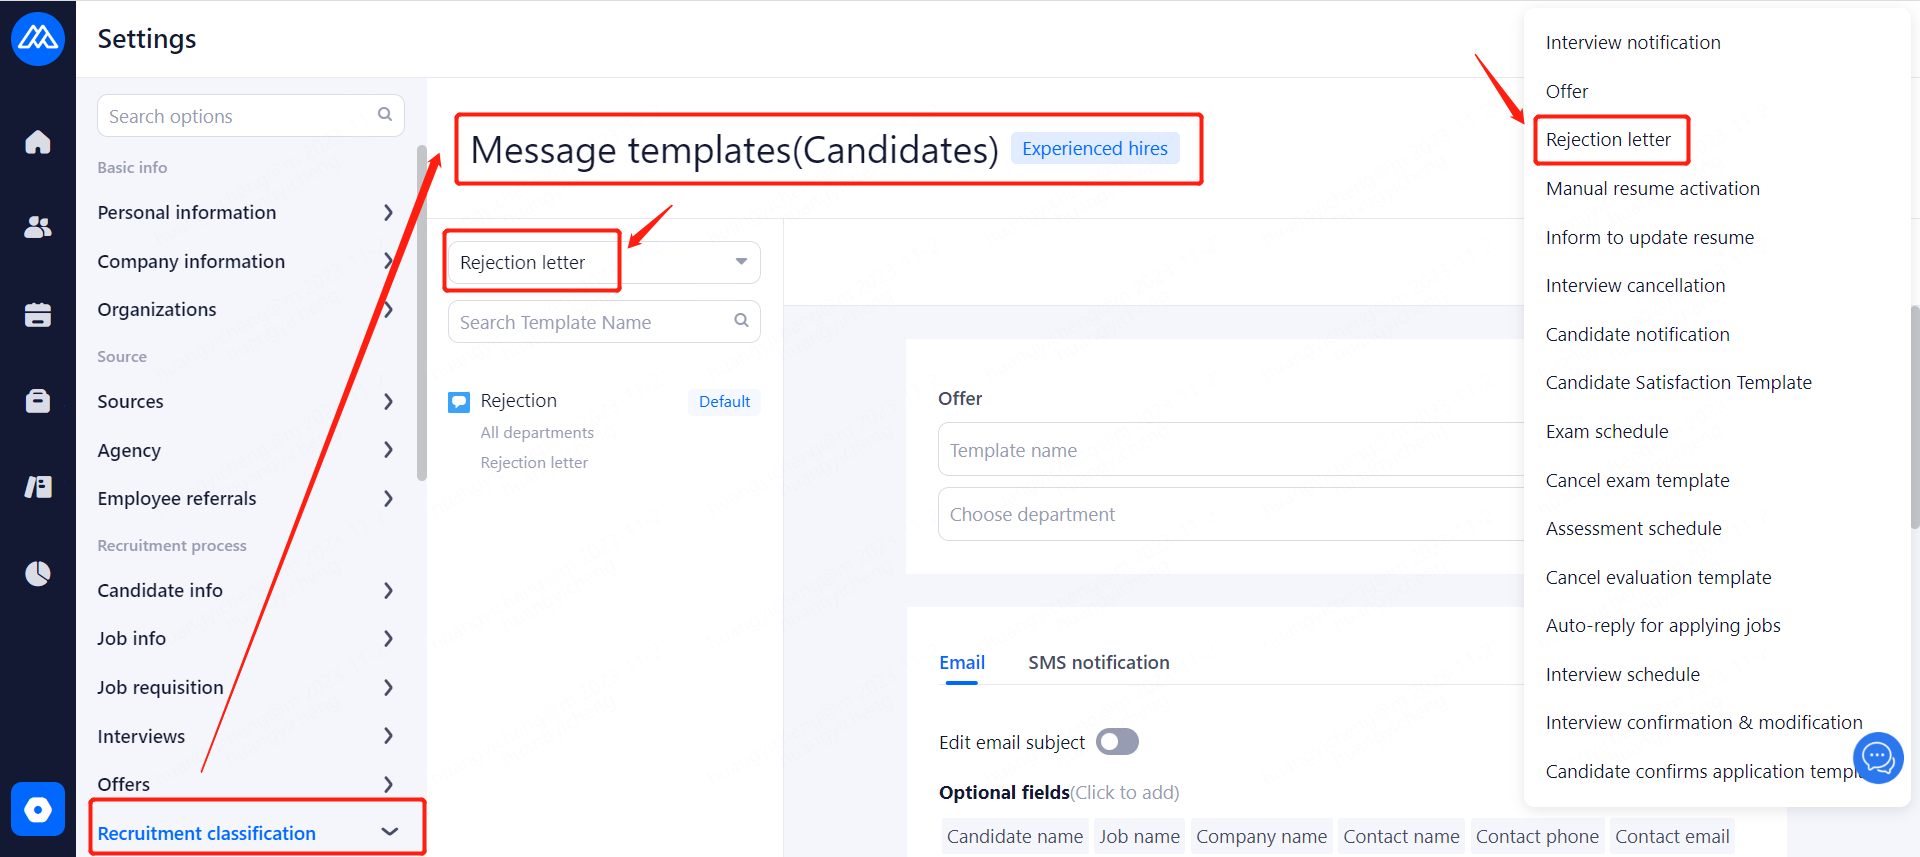Screen dimensions: 1920x857
Task: Switch to SMS notification tab
Action: pyautogui.click(x=1098, y=662)
